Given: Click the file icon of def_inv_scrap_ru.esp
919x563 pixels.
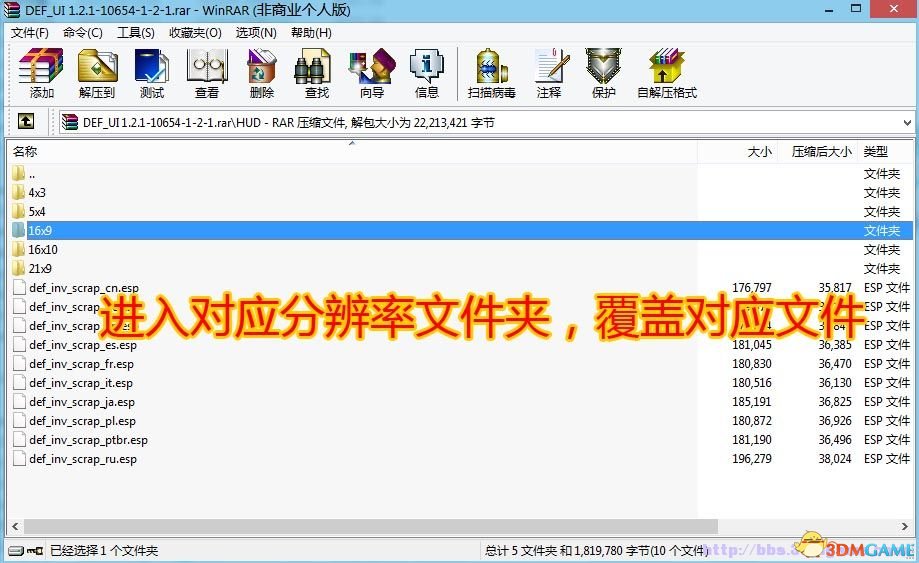Looking at the screenshot, I should pyautogui.click(x=19, y=459).
